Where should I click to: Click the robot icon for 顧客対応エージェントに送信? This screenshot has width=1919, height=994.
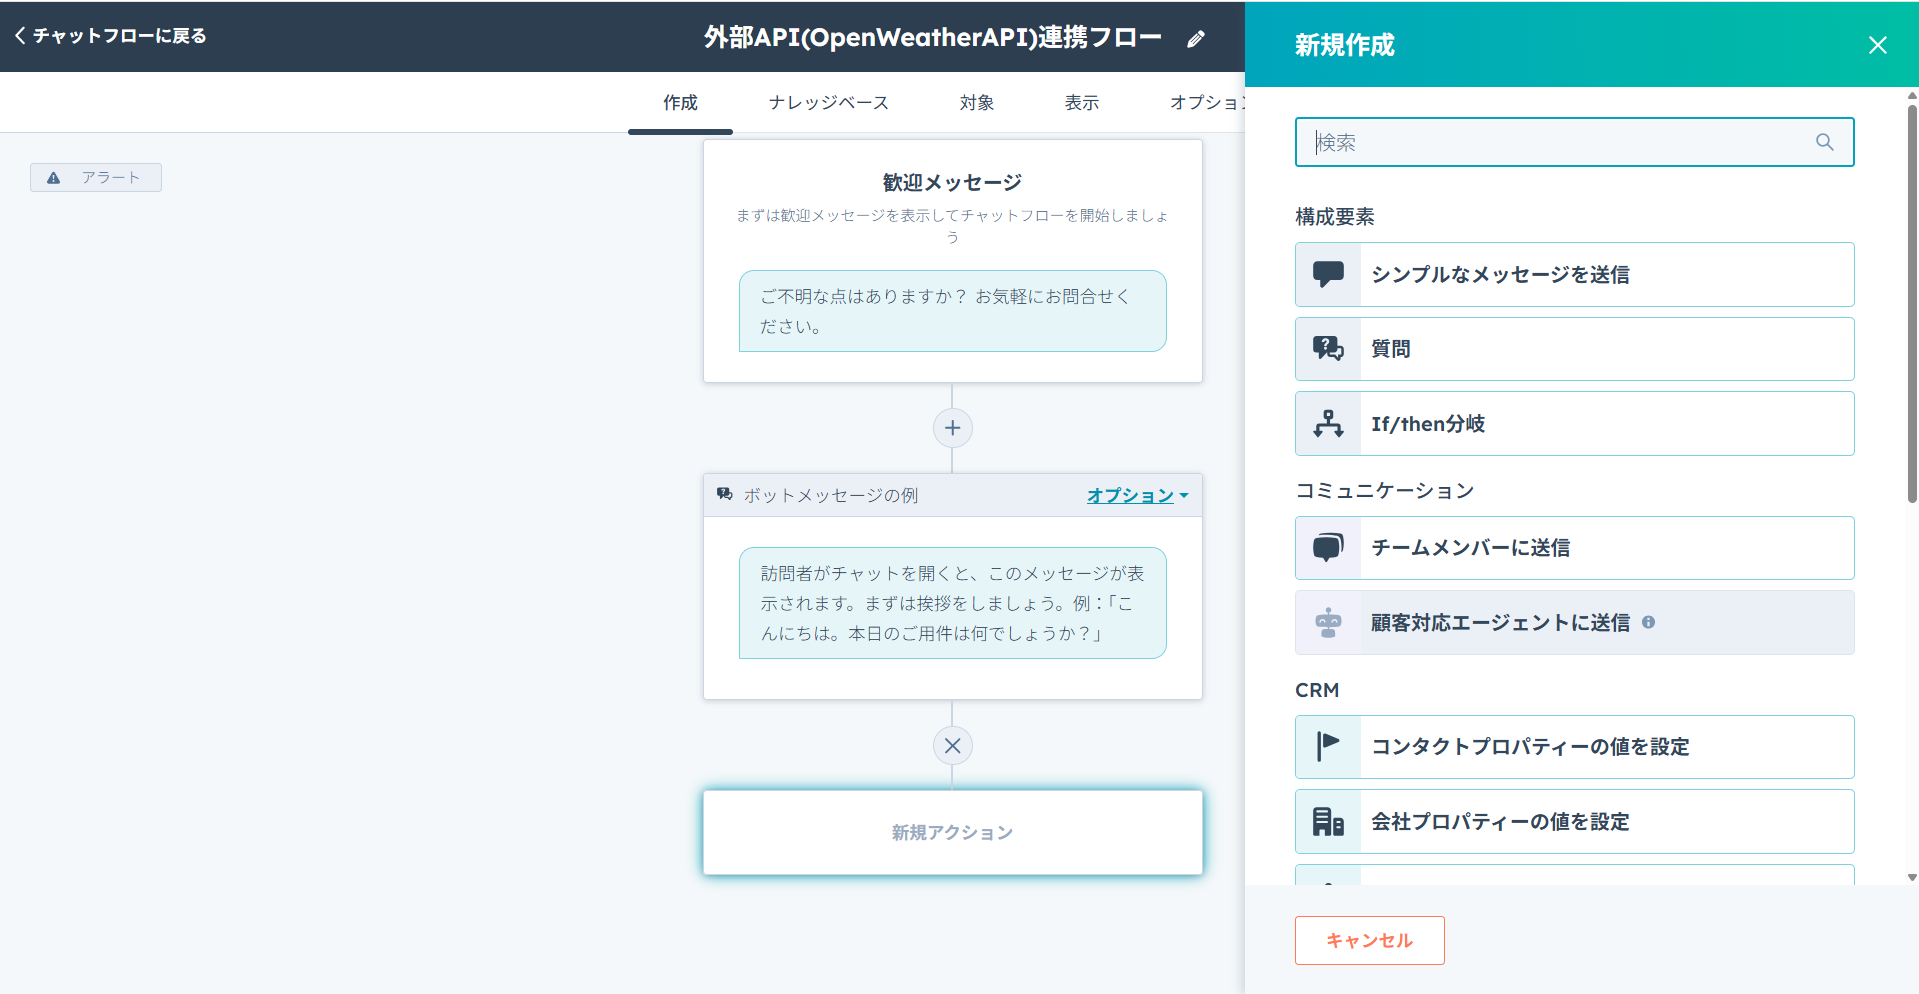[x=1328, y=622]
